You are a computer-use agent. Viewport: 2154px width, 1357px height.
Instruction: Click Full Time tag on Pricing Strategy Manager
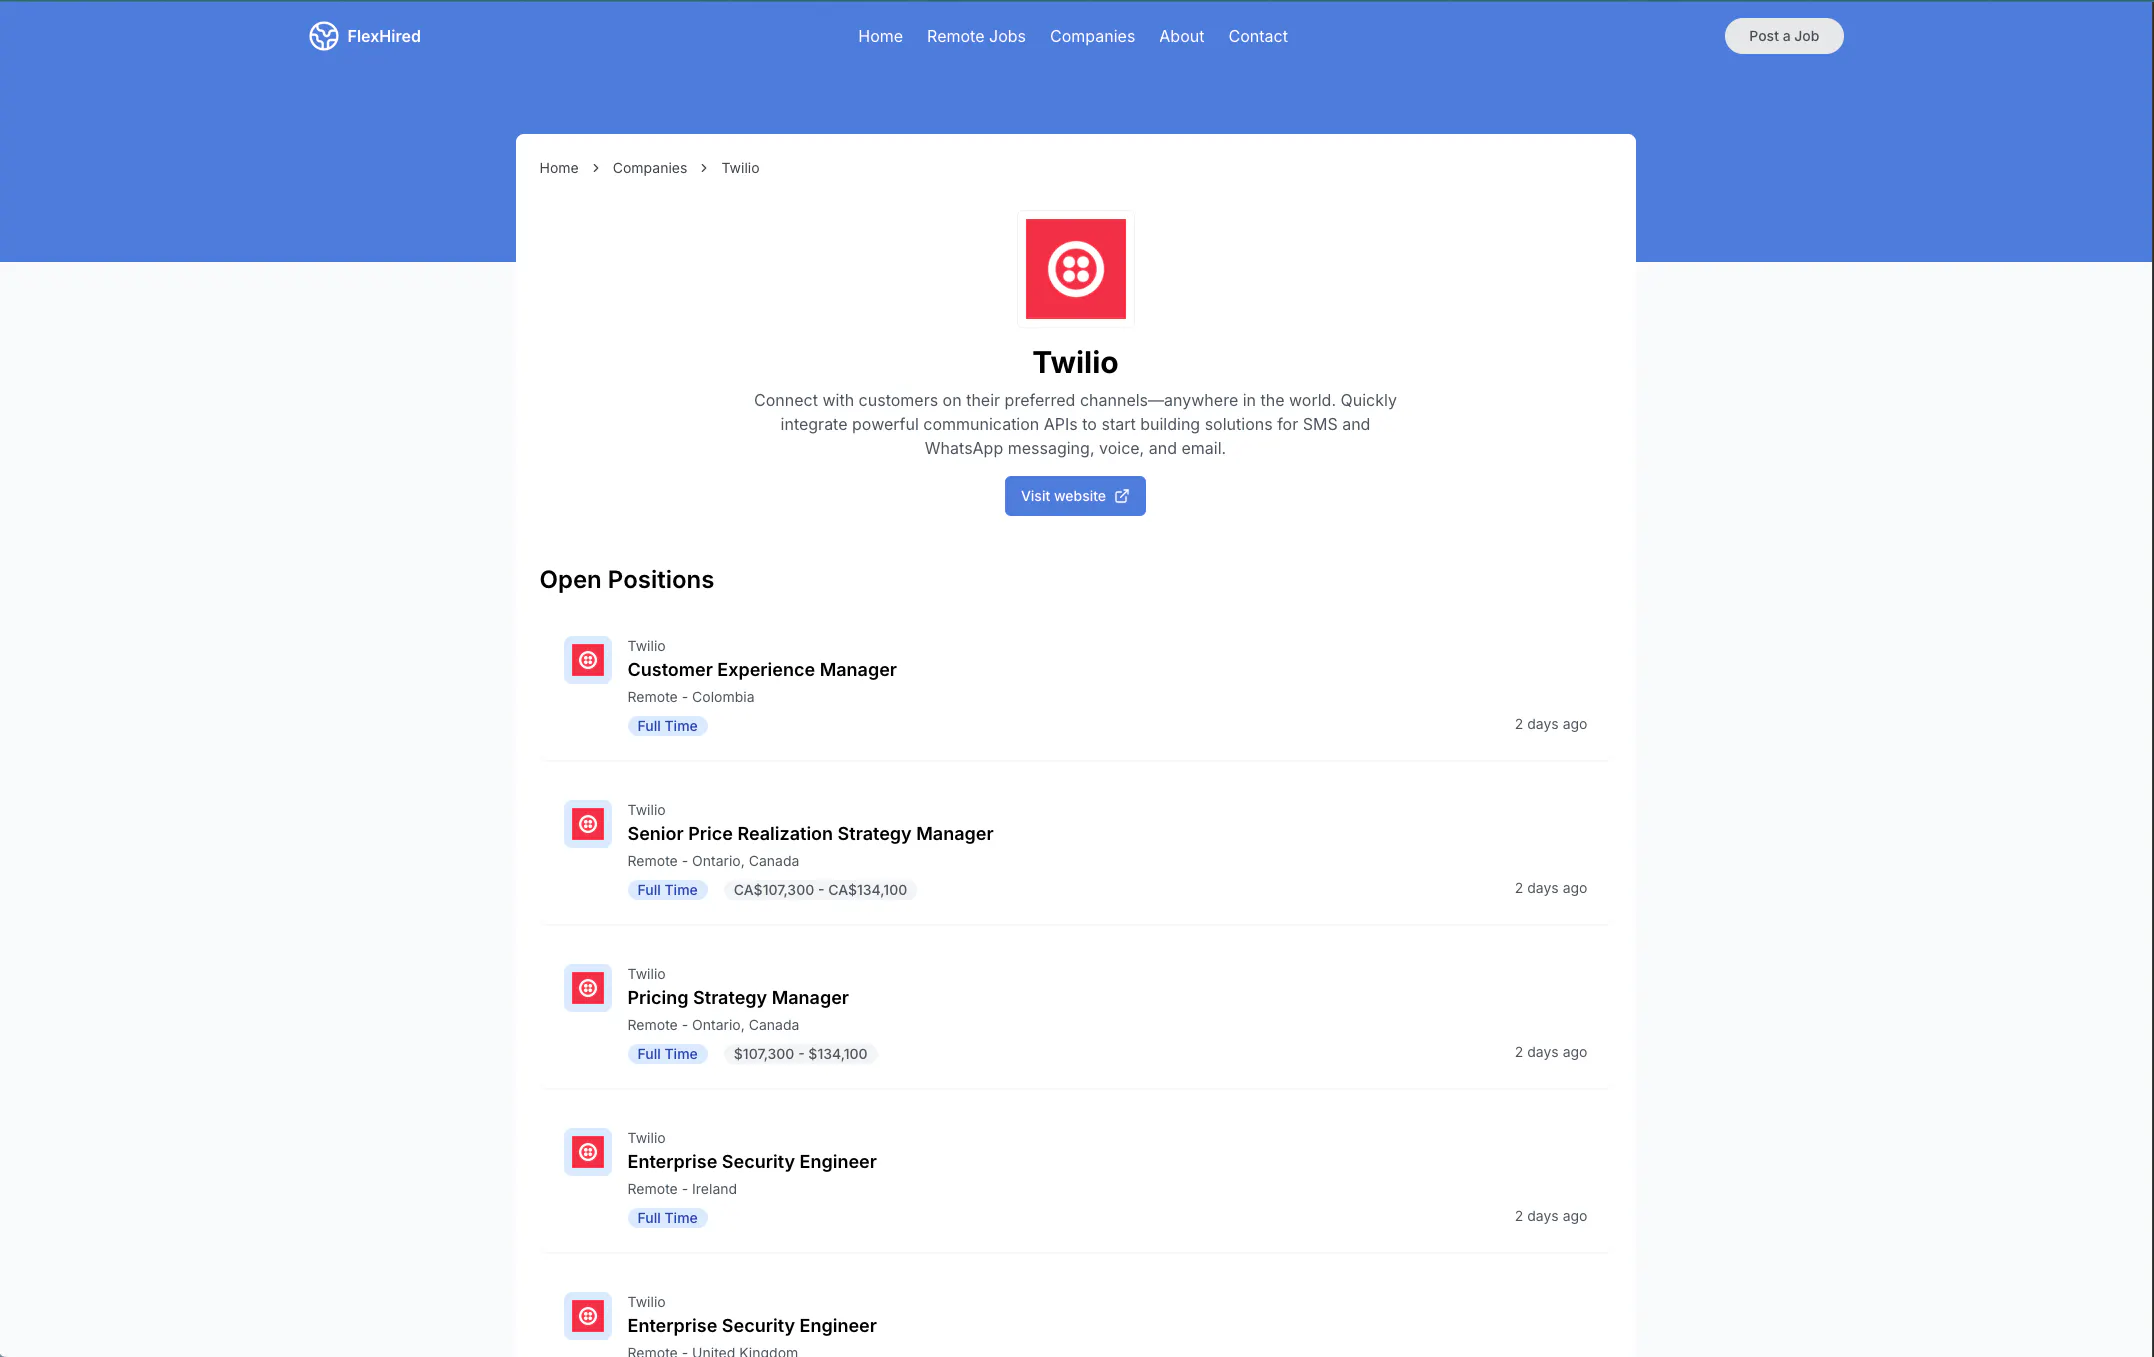tap(667, 1054)
